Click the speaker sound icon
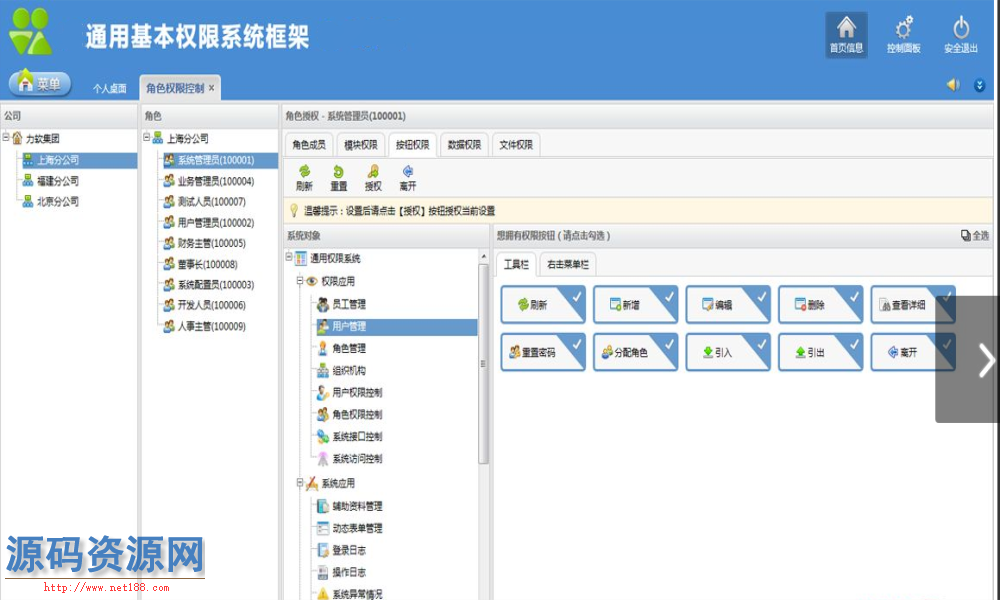 point(953,85)
